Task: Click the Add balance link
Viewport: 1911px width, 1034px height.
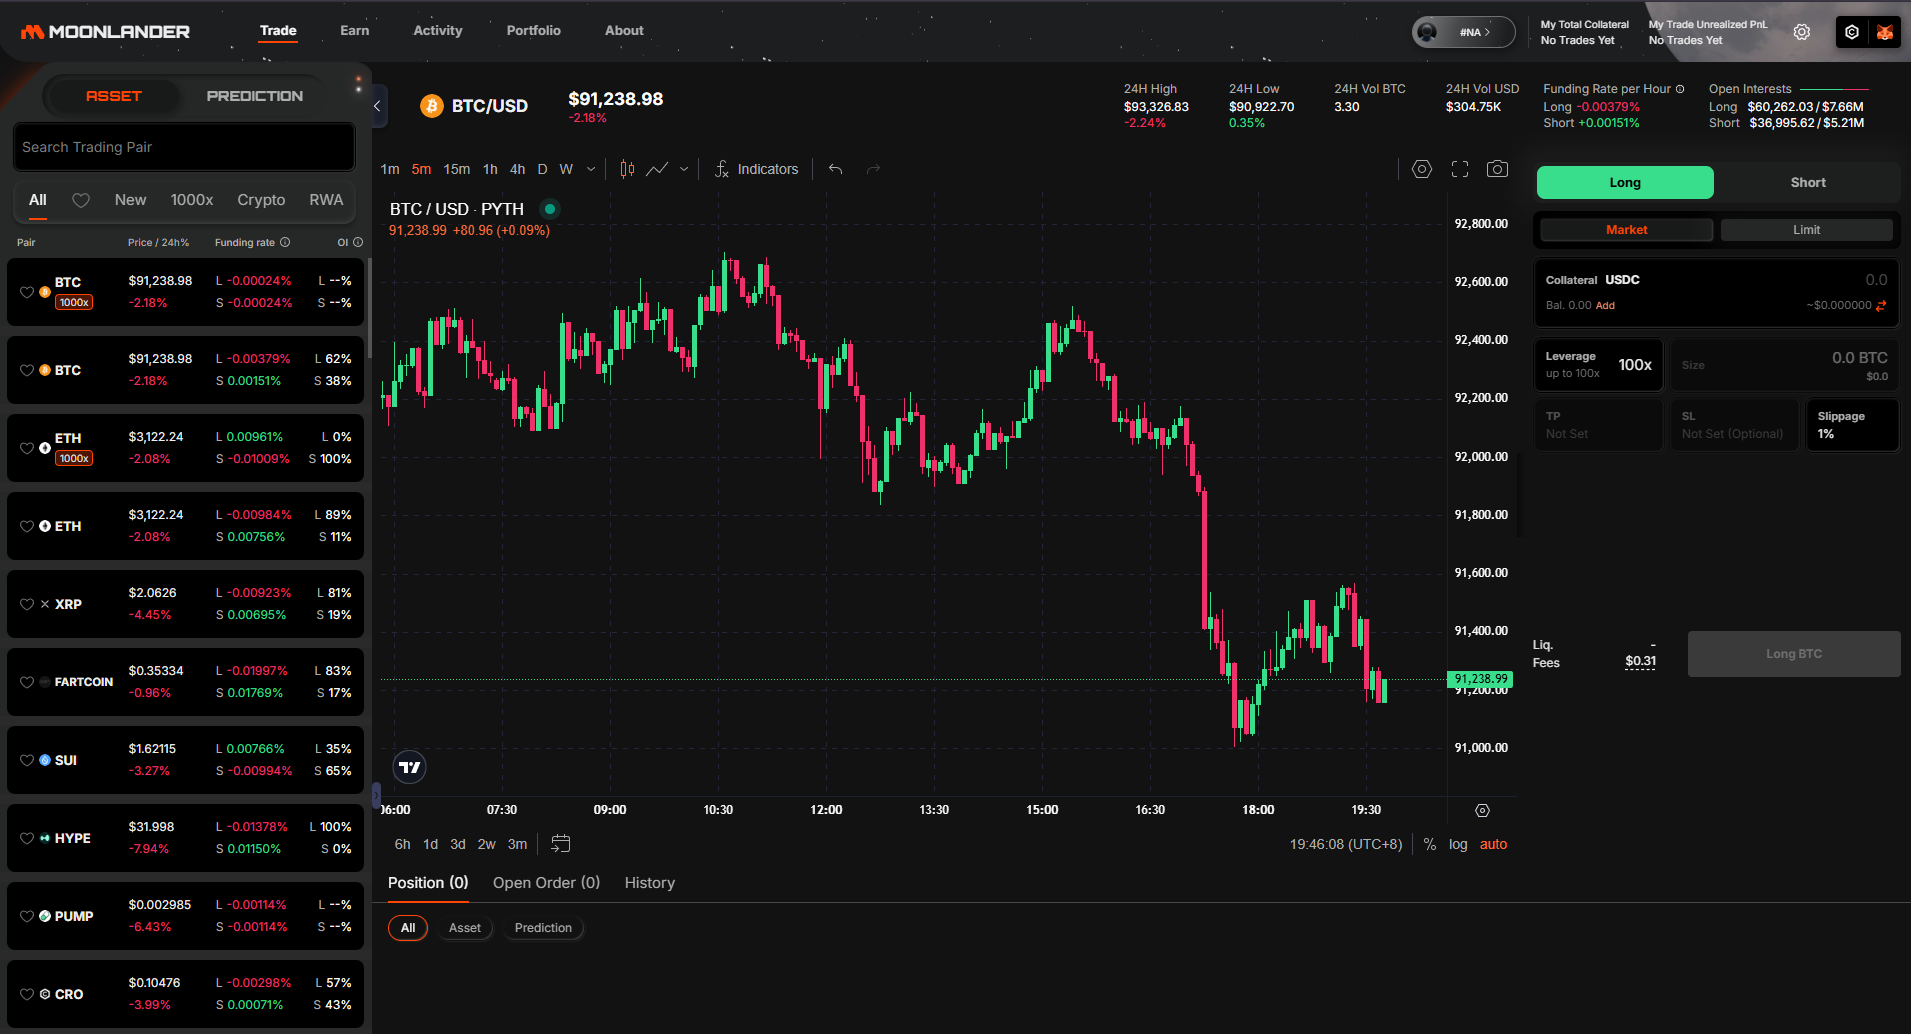Action: point(1605,305)
